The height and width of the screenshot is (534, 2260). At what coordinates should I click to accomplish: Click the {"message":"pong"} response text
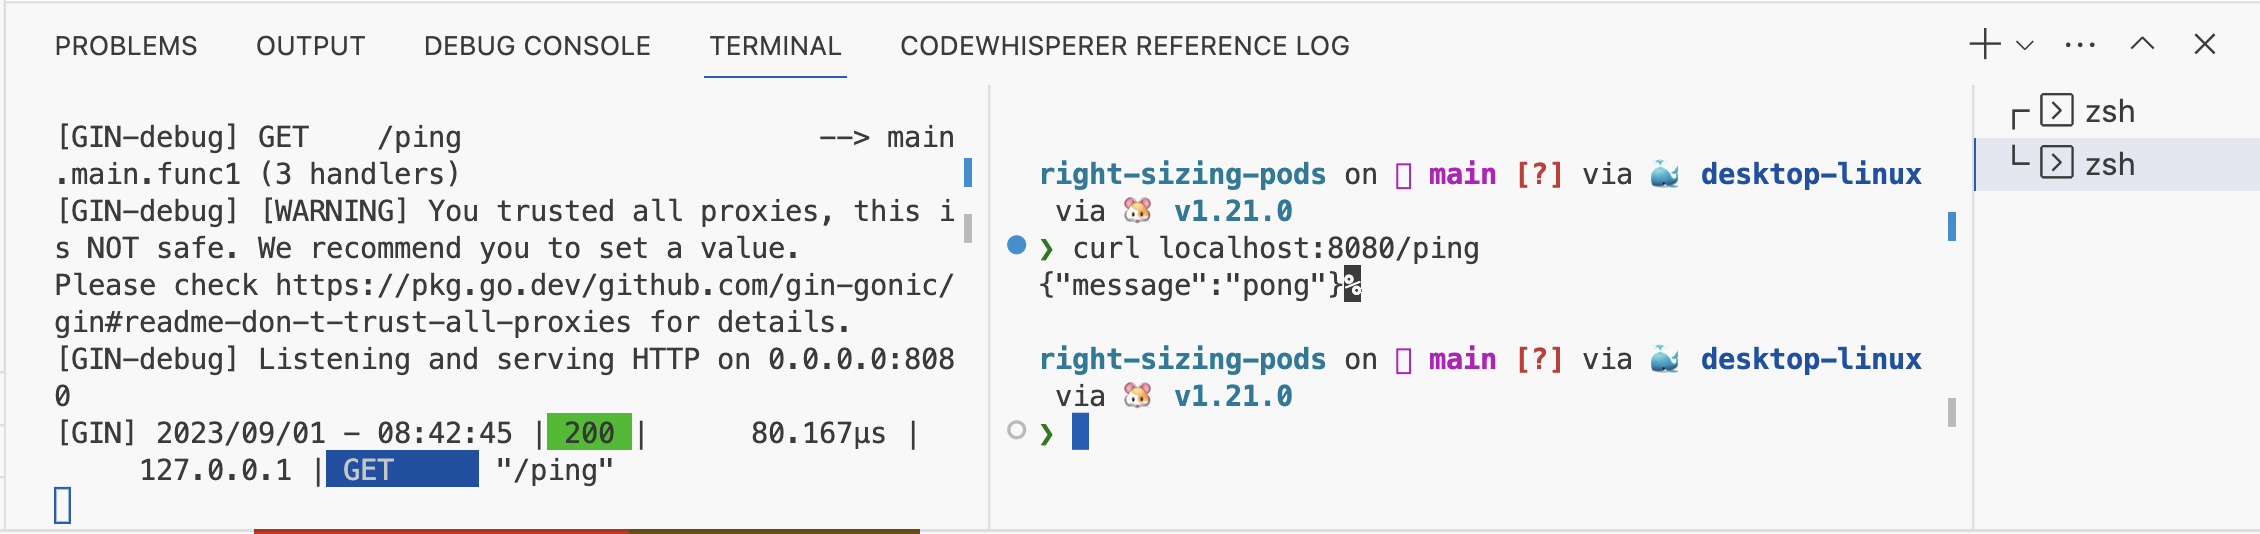[x=1191, y=285]
